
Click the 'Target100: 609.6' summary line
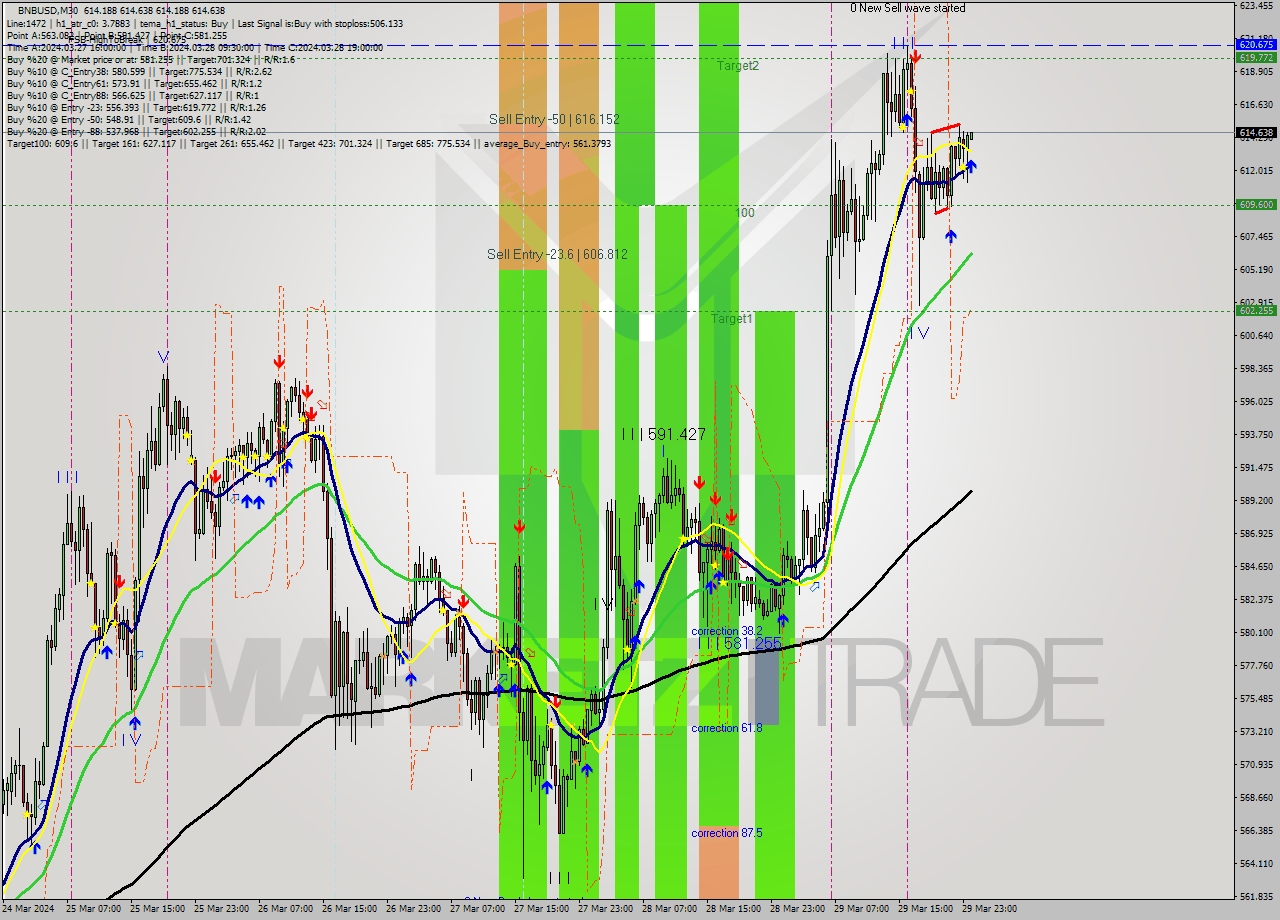click(x=309, y=143)
